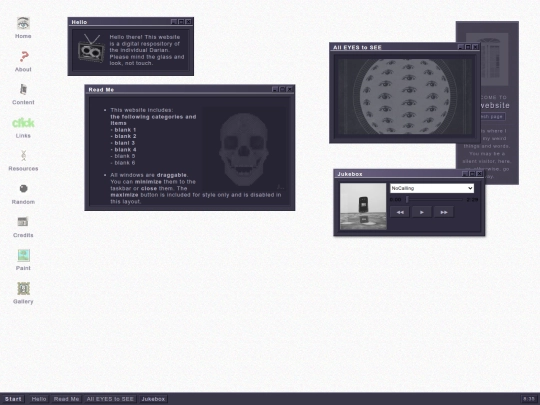Click the taskbar clock
The width and height of the screenshot is (540, 405).
click(x=529, y=399)
